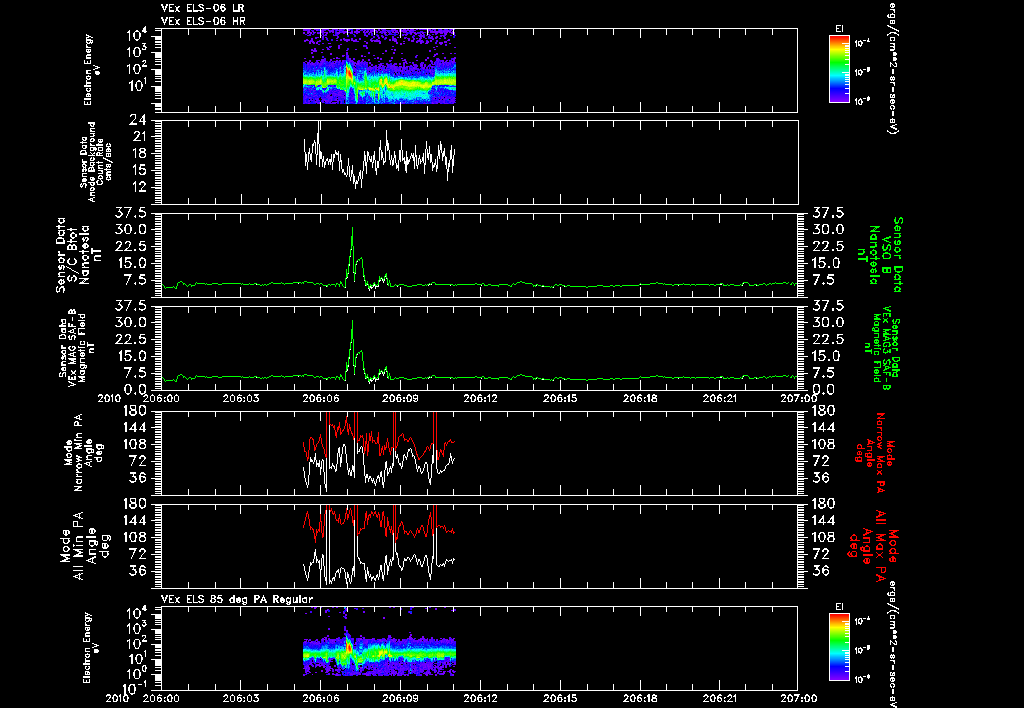Select the 'VEx ELS 85 deg PA Regular' title
The width and height of the screenshot is (1024, 708).
237,599
